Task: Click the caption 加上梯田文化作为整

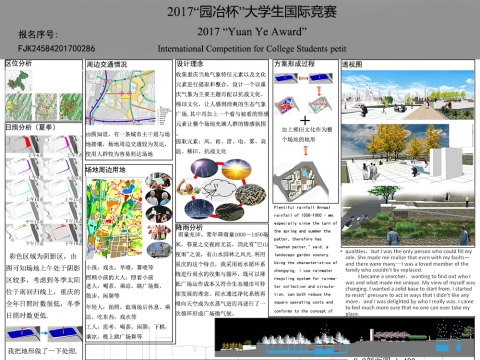Action: pos(307,129)
